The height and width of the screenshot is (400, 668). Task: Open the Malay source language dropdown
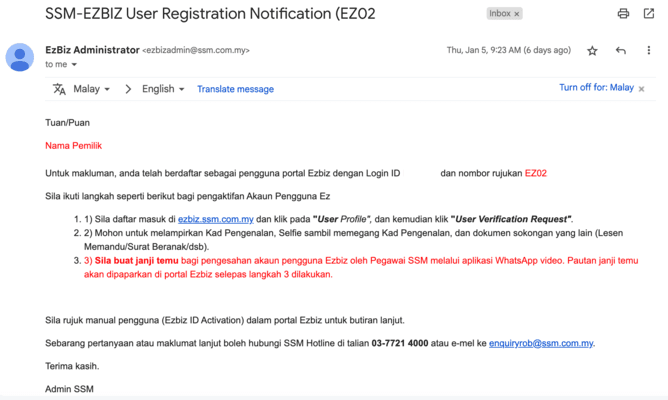(x=91, y=89)
